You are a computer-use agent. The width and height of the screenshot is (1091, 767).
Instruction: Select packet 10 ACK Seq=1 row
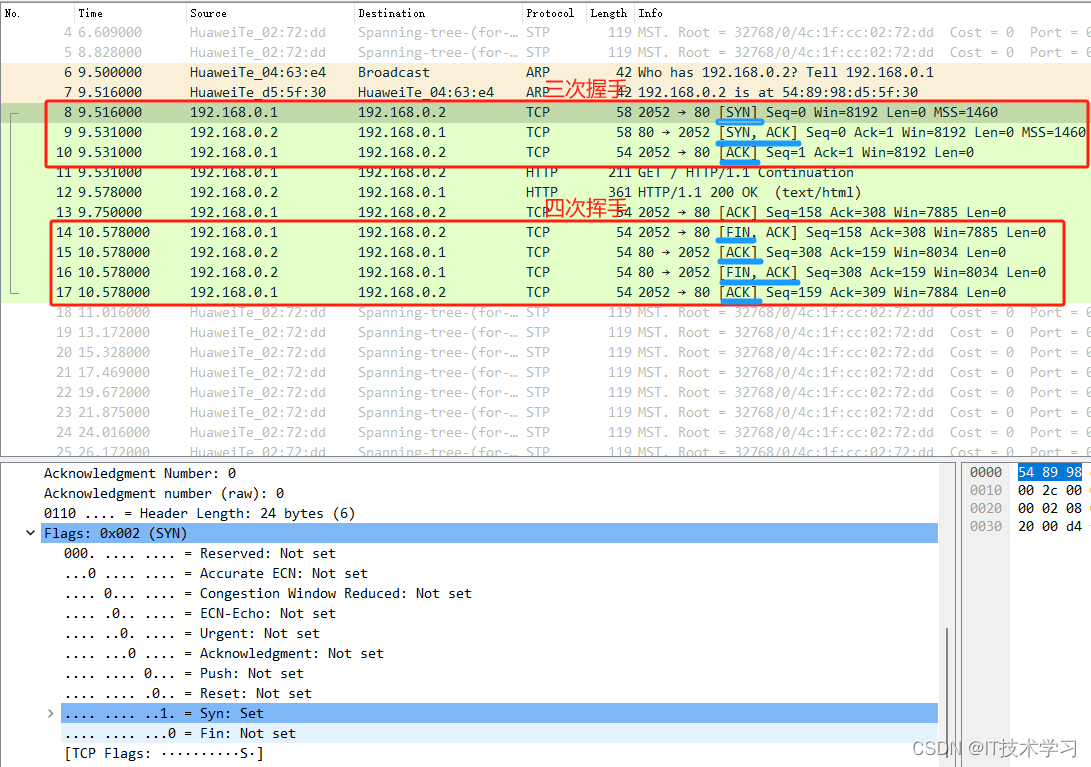(x=546, y=152)
